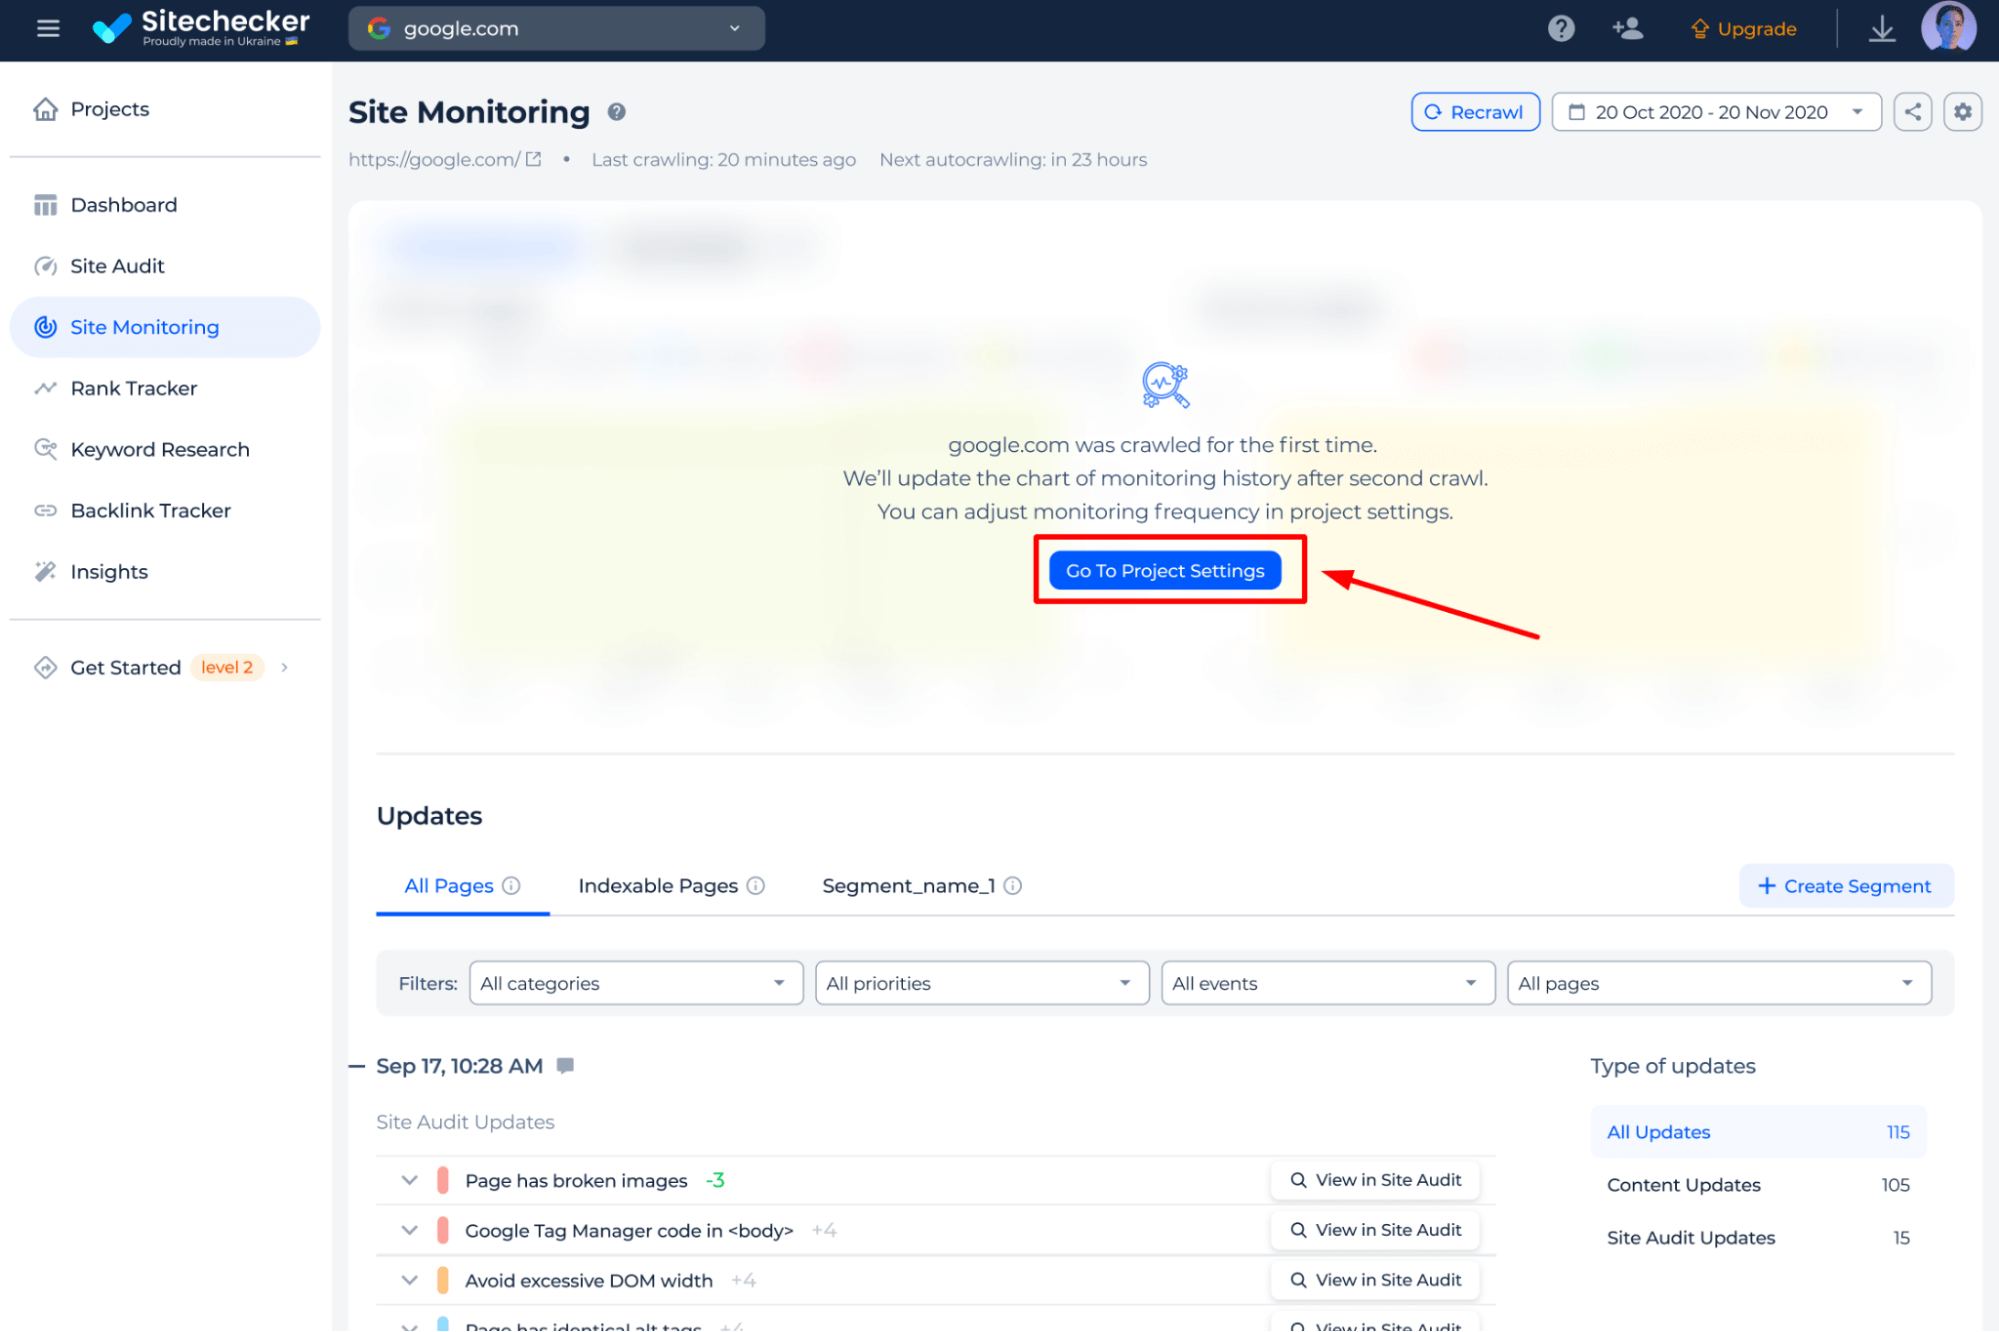Screen dimensions: 1999x1332
Task: Open the All priorities filter
Action: 982,983
